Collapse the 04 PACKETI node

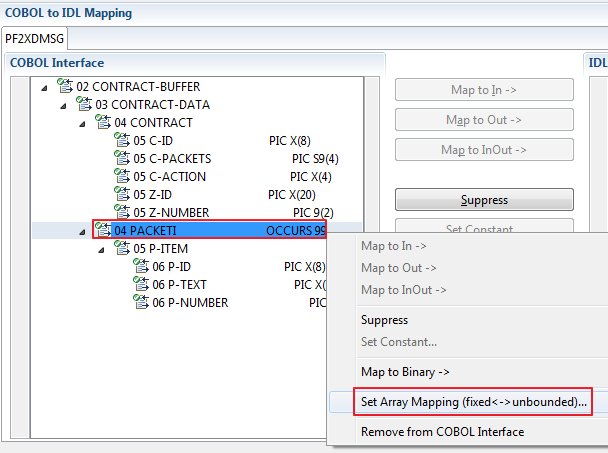(82, 232)
